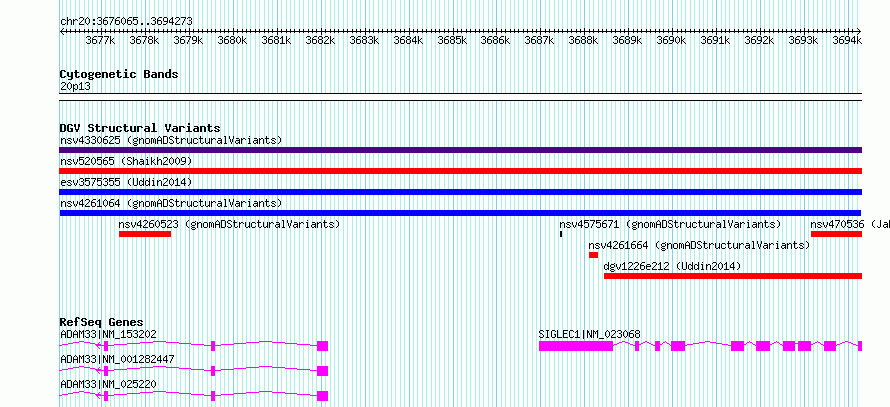Open the ADAM33|NM_001282447 transcript label

(x=117, y=359)
